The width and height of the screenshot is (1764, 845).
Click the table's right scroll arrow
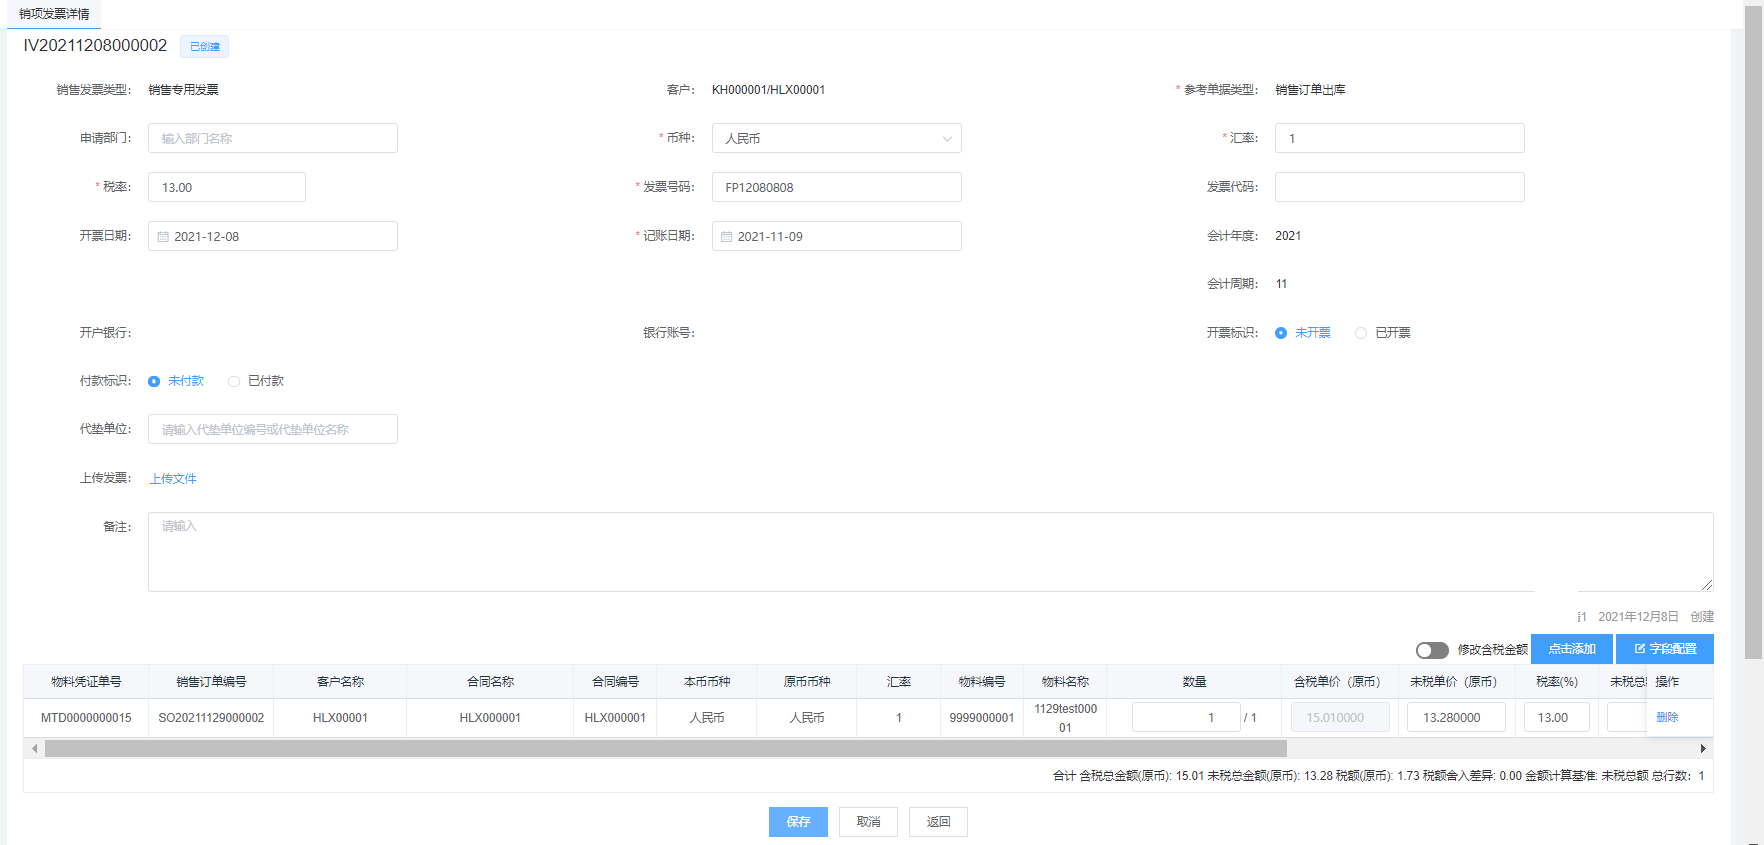coord(1702,748)
